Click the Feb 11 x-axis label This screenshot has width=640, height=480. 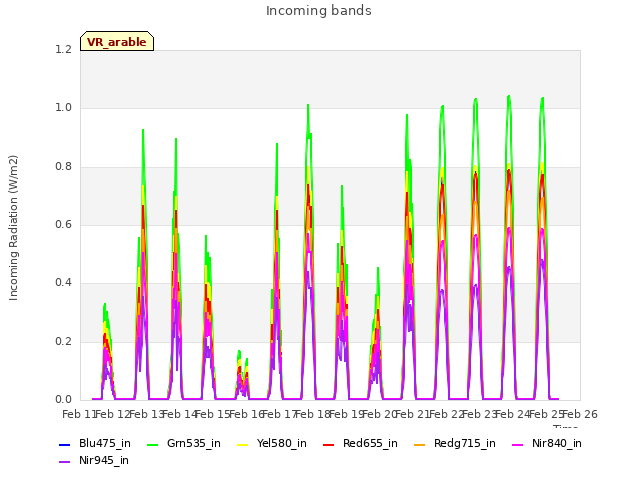click(79, 414)
